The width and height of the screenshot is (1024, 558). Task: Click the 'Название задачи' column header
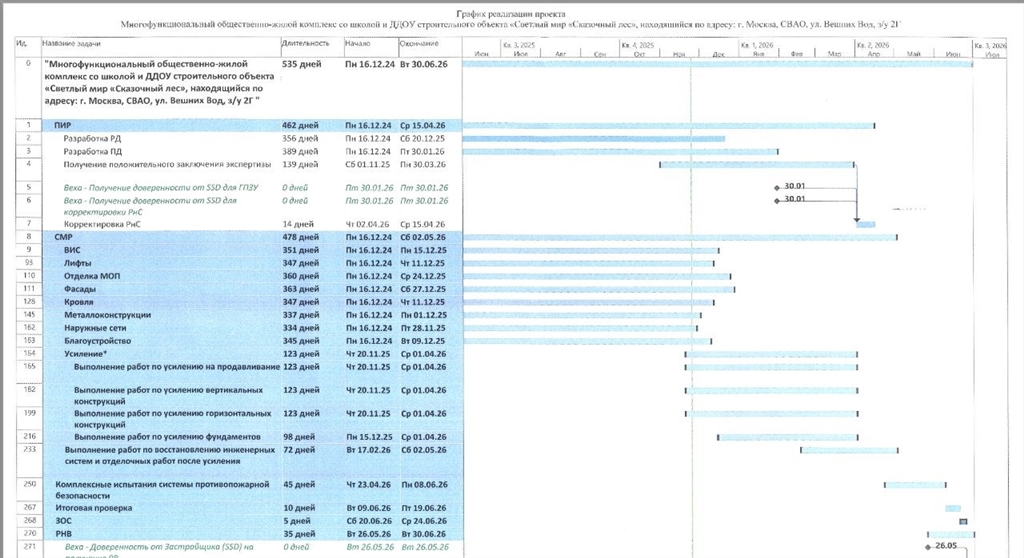click(69, 44)
